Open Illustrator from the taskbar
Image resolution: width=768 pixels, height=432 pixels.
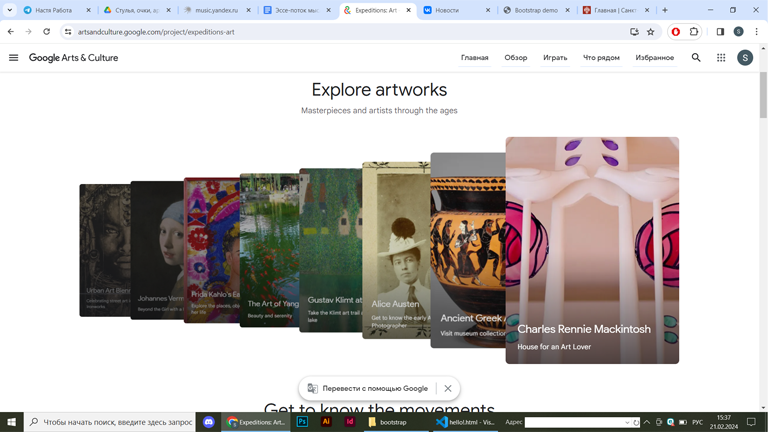[326, 422]
